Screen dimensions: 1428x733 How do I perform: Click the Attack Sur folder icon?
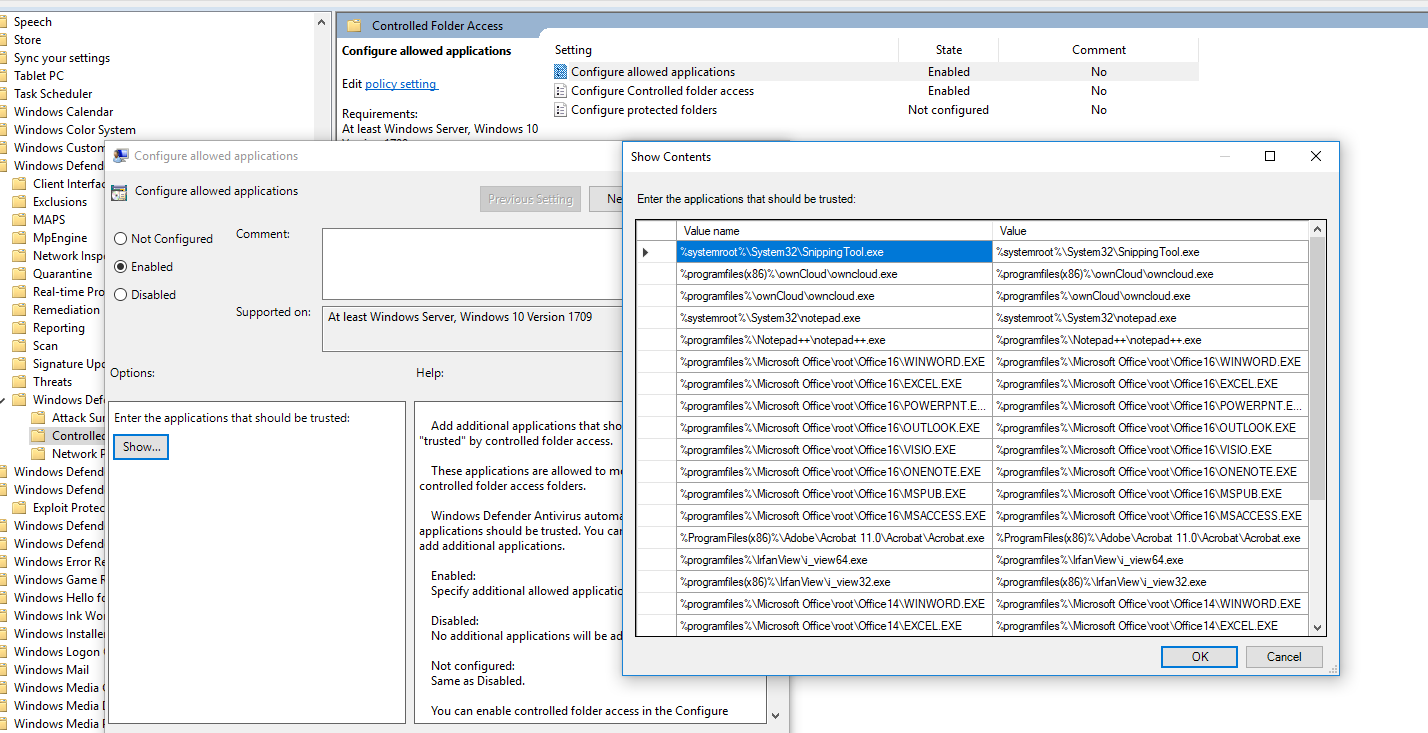(x=38, y=418)
